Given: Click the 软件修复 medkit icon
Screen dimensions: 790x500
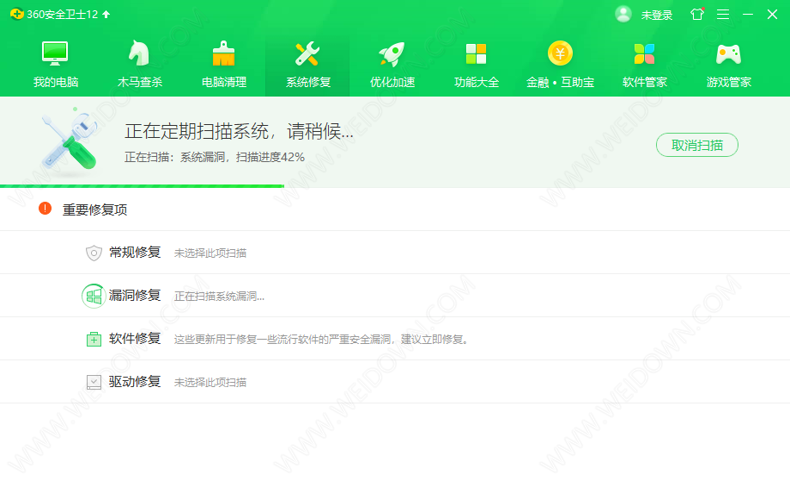Looking at the screenshot, I should (94, 339).
